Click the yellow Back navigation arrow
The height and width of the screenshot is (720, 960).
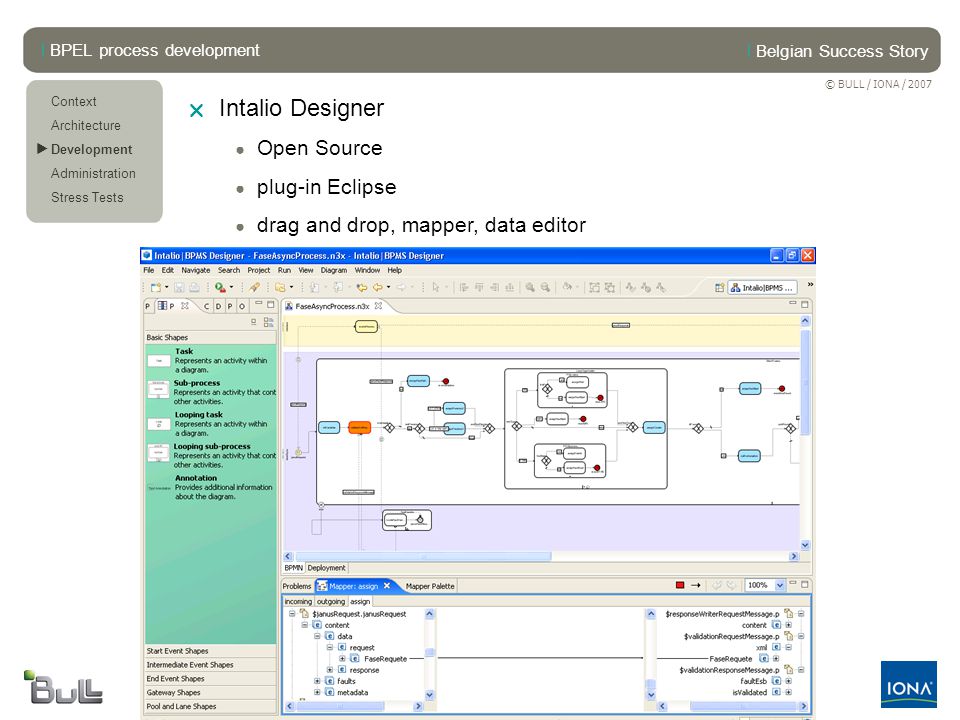[x=378, y=287]
